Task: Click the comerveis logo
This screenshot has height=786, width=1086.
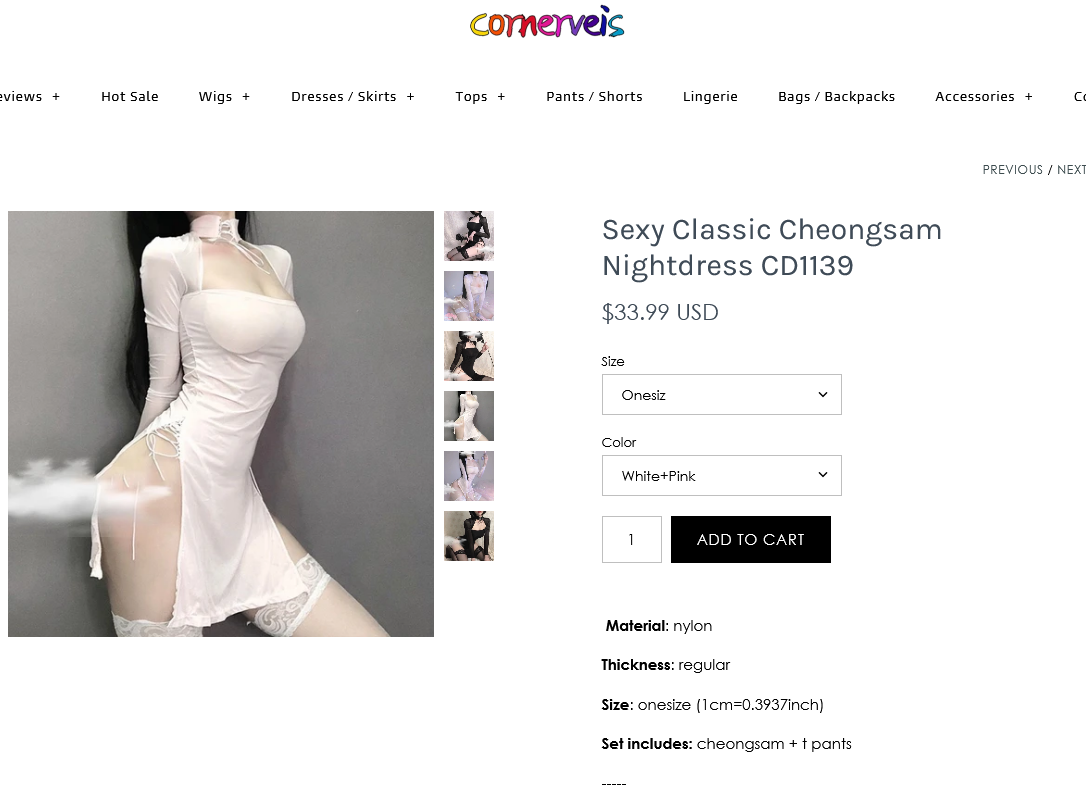Action: [546, 23]
